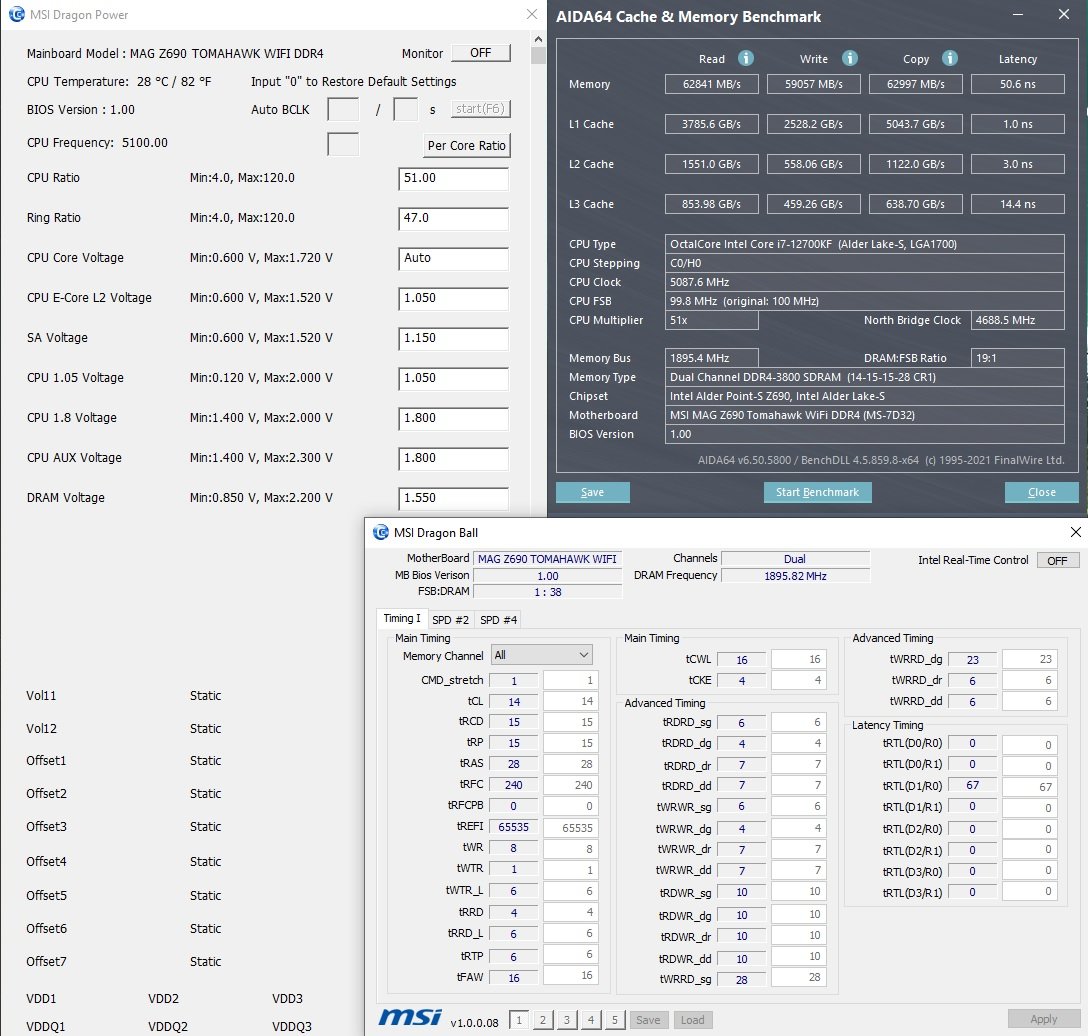
Task: Click the Memory Type field showing DDR4-3800
Action: click(x=865, y=377)
